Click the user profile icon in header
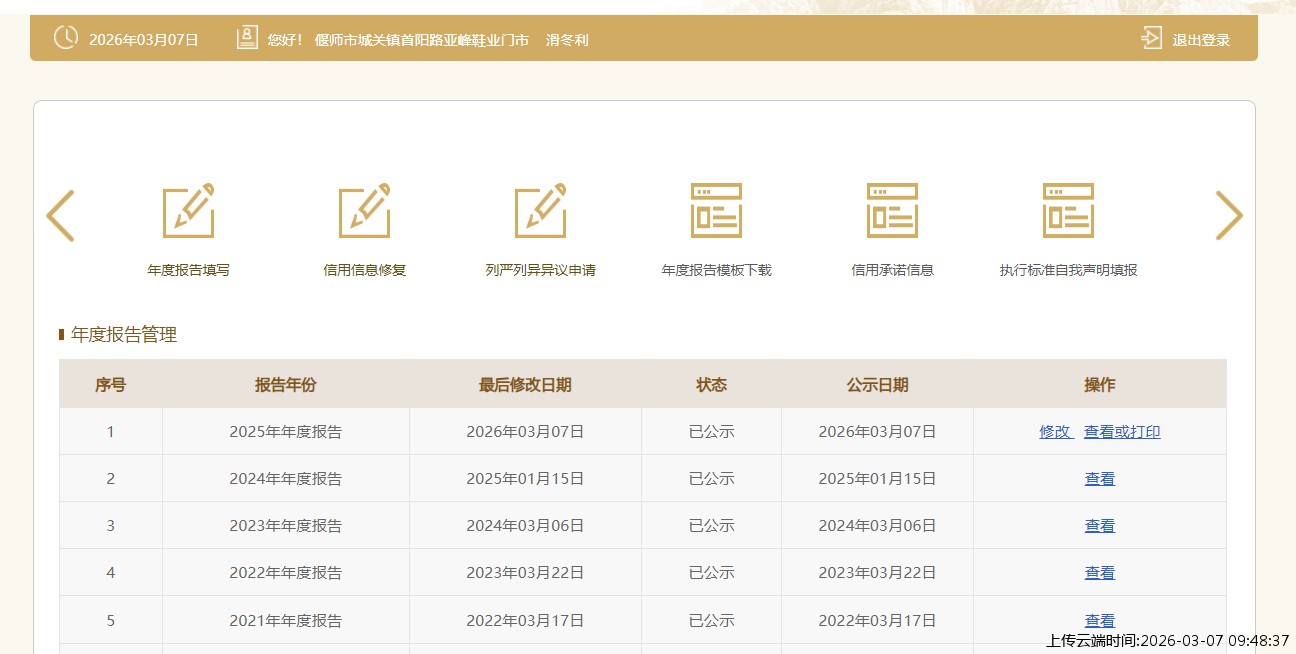The image size is (1296, 654). click(246, 38)
